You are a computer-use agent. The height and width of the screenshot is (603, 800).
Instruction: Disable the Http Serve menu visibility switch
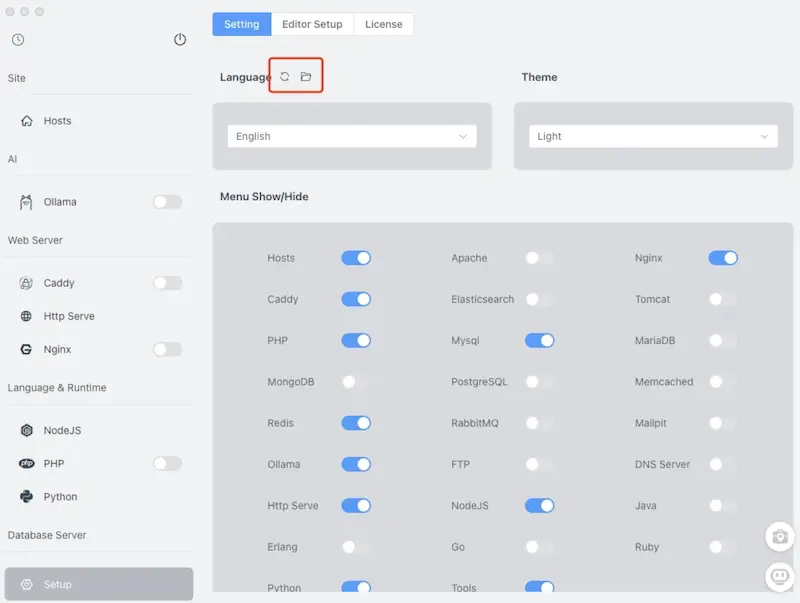pos(356,506)
